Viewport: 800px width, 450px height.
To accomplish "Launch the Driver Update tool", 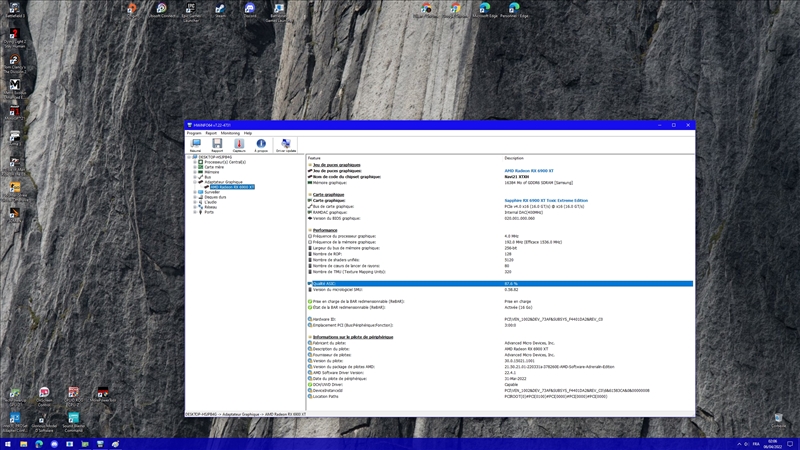I will (286, 145).
